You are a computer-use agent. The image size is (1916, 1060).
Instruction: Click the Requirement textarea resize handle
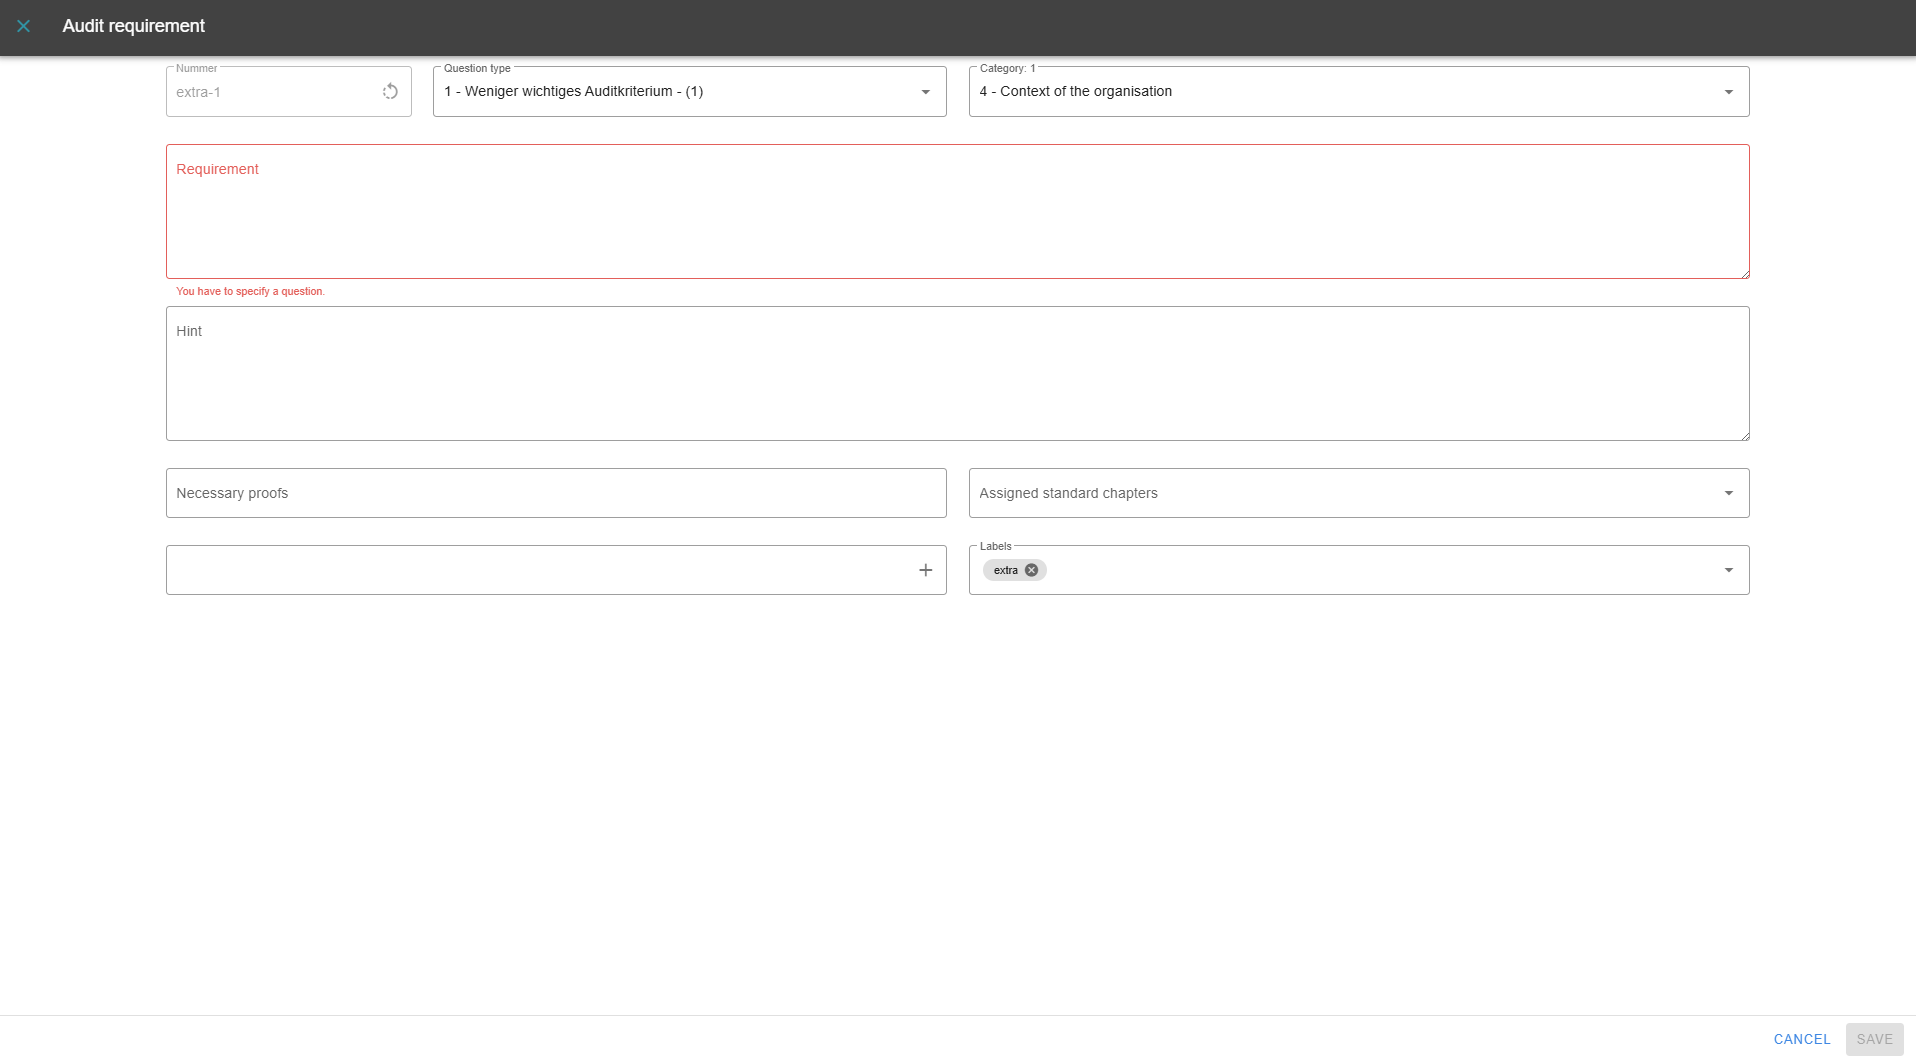pyautogui.click(x=1744, y=273)
